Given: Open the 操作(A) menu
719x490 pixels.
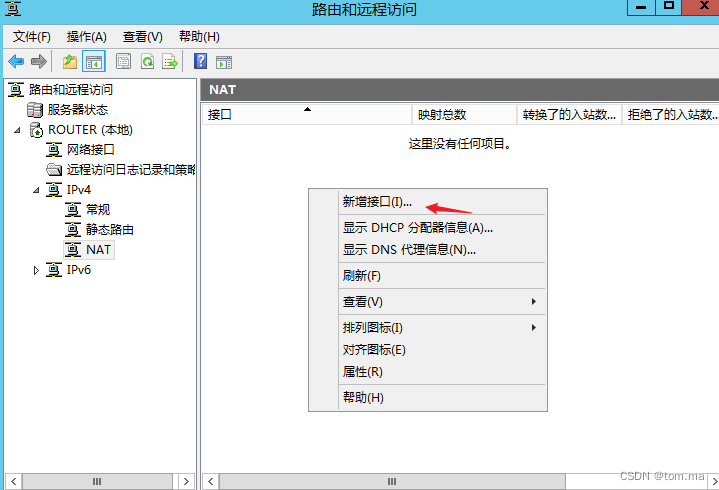Looking at the screenshot, I should (87, 37).
